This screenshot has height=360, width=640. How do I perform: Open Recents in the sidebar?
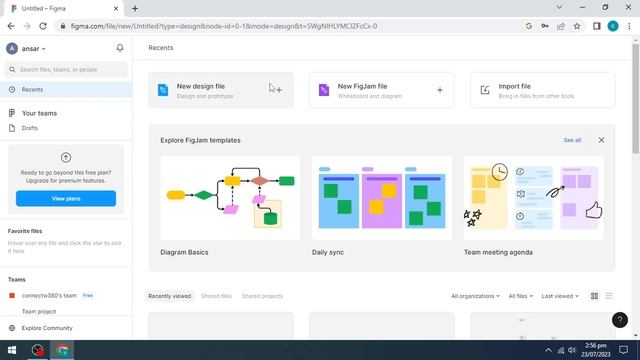point(66,89)
